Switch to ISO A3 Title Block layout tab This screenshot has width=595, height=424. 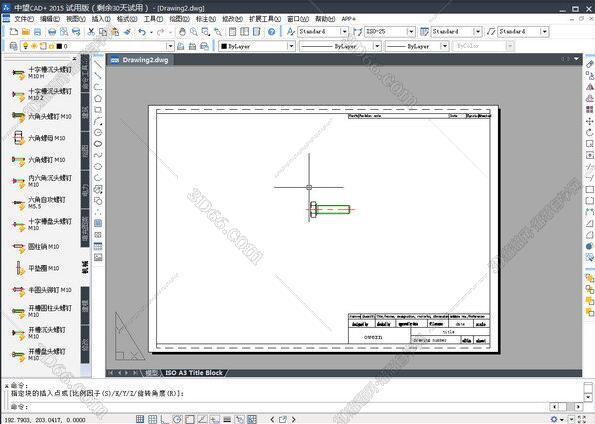(x=194, y=373)
